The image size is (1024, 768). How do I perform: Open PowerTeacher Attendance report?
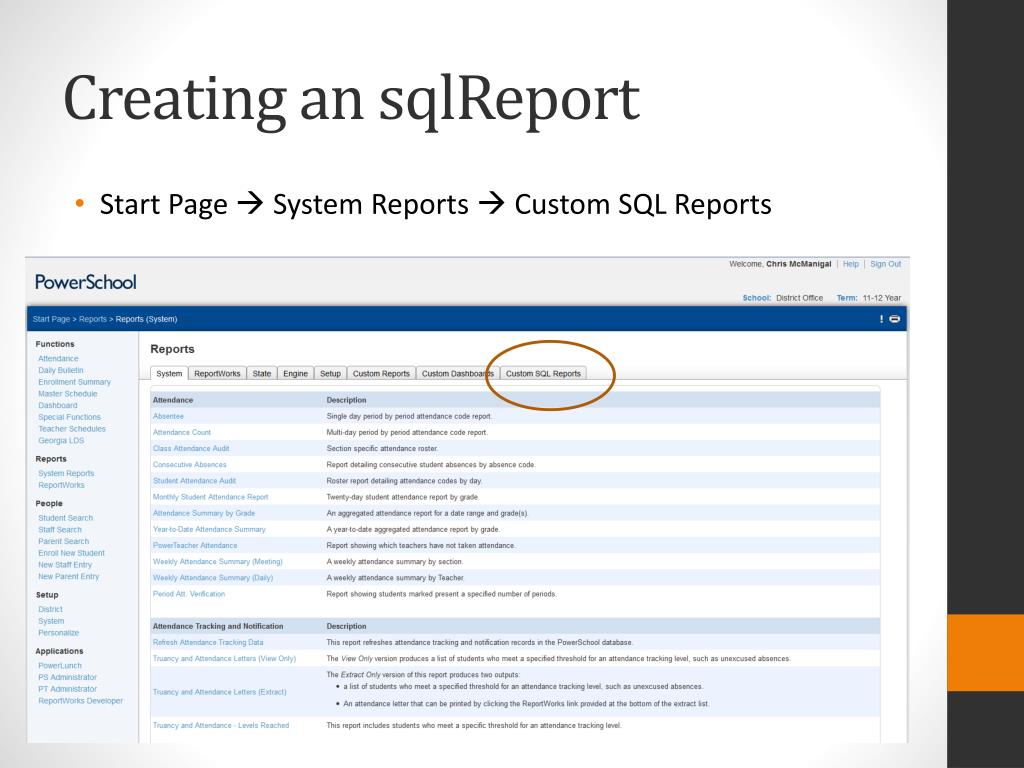coord(195,545)
